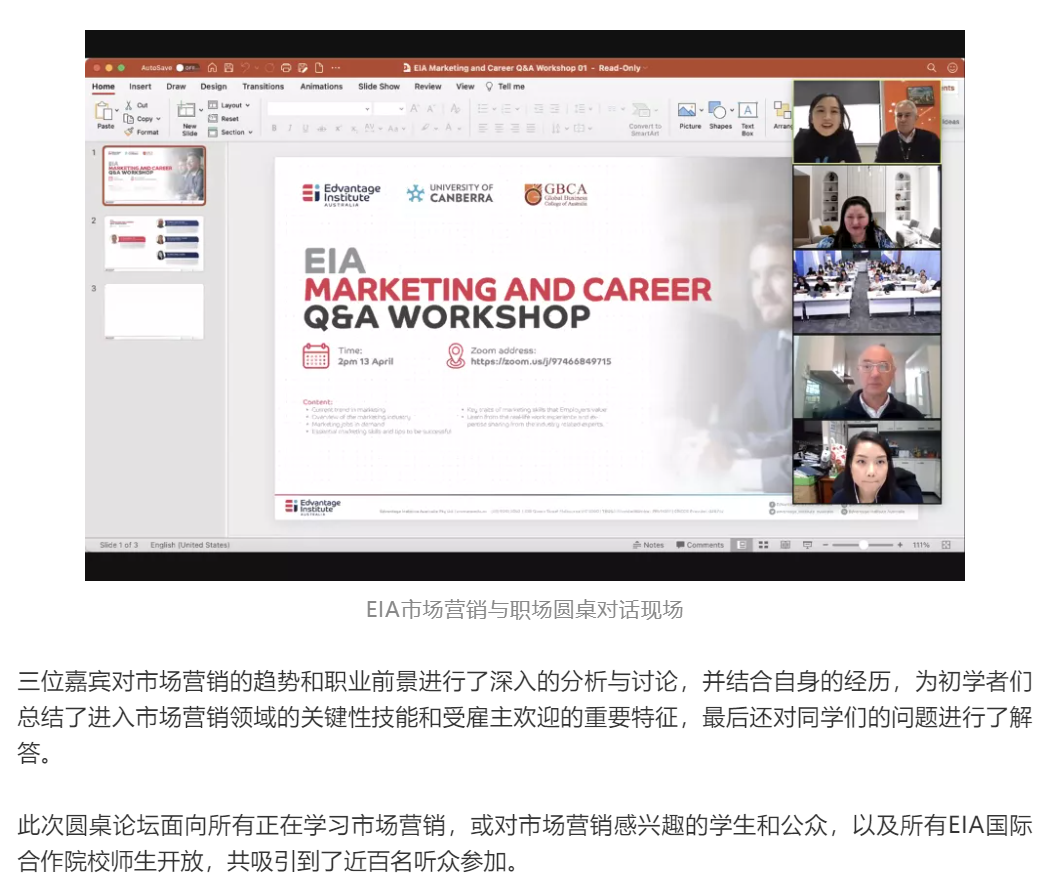Click the Save icon in title bar
The height and width of the screenshot is (878, 1048).
pos(229,68)
